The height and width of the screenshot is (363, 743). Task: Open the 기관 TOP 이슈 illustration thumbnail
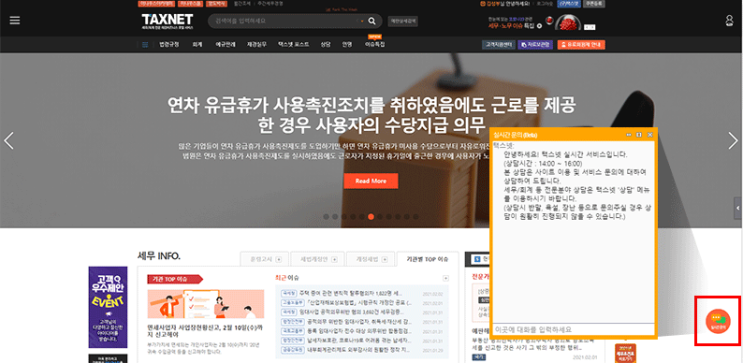pos(206,304)
